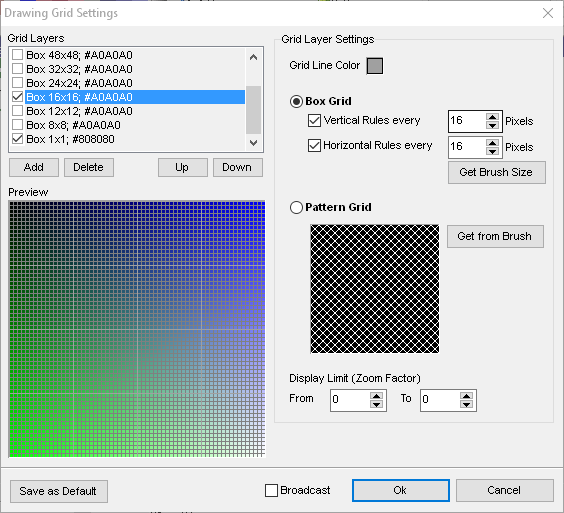Toggle the Horizontal Rules every checkbox
This screenshot has height=513, width=564.
click(x=314, y=145)
